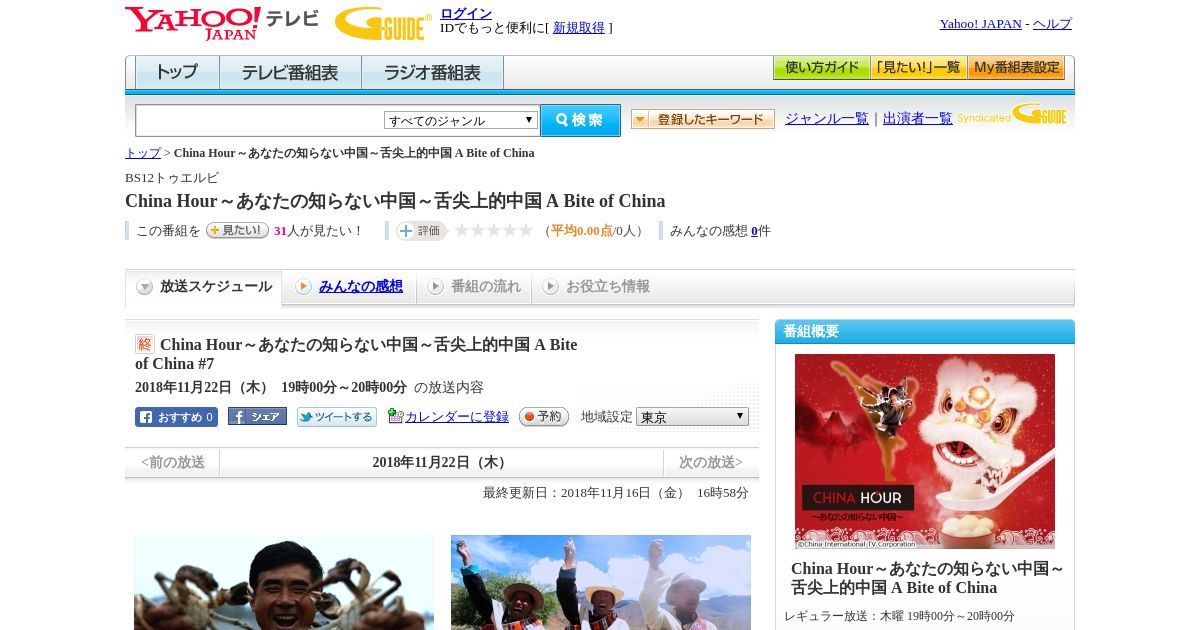Viewport: 1200px width, 630px height.
Task: Click the 評価 plus button
Action: pos(421,231)
